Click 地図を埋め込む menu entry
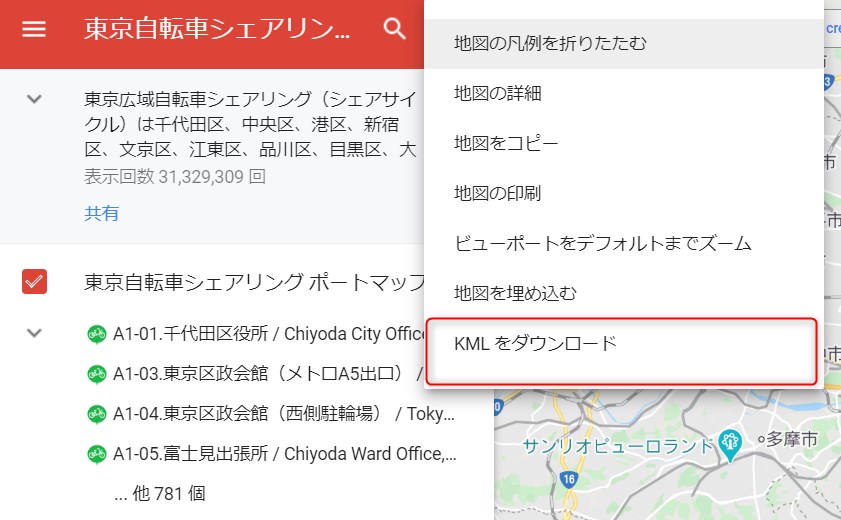 coord(515,293)
